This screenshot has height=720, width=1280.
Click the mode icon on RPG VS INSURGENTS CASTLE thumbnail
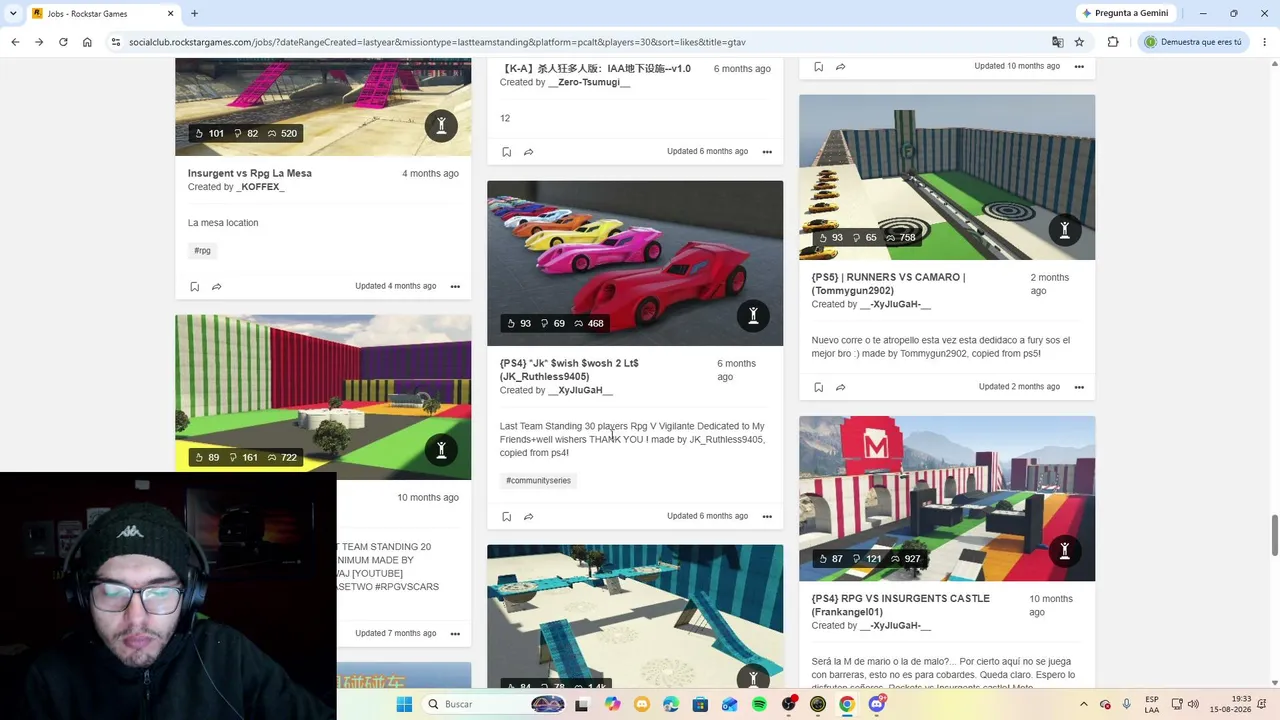tap(1065, 551)
